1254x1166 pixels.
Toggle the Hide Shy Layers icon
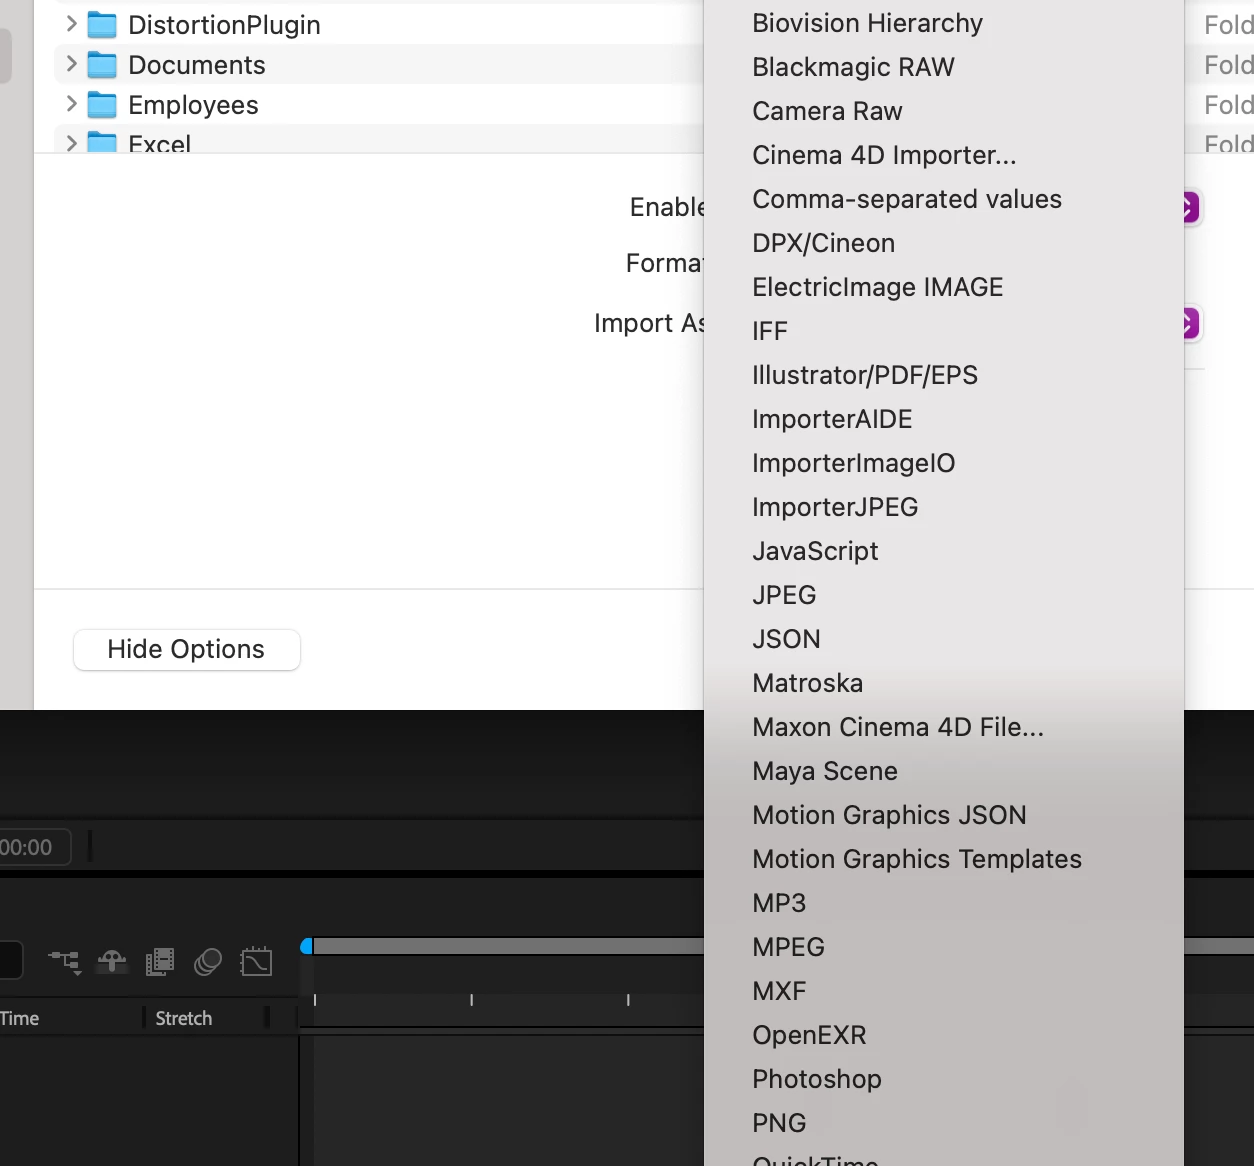(112, 962)
